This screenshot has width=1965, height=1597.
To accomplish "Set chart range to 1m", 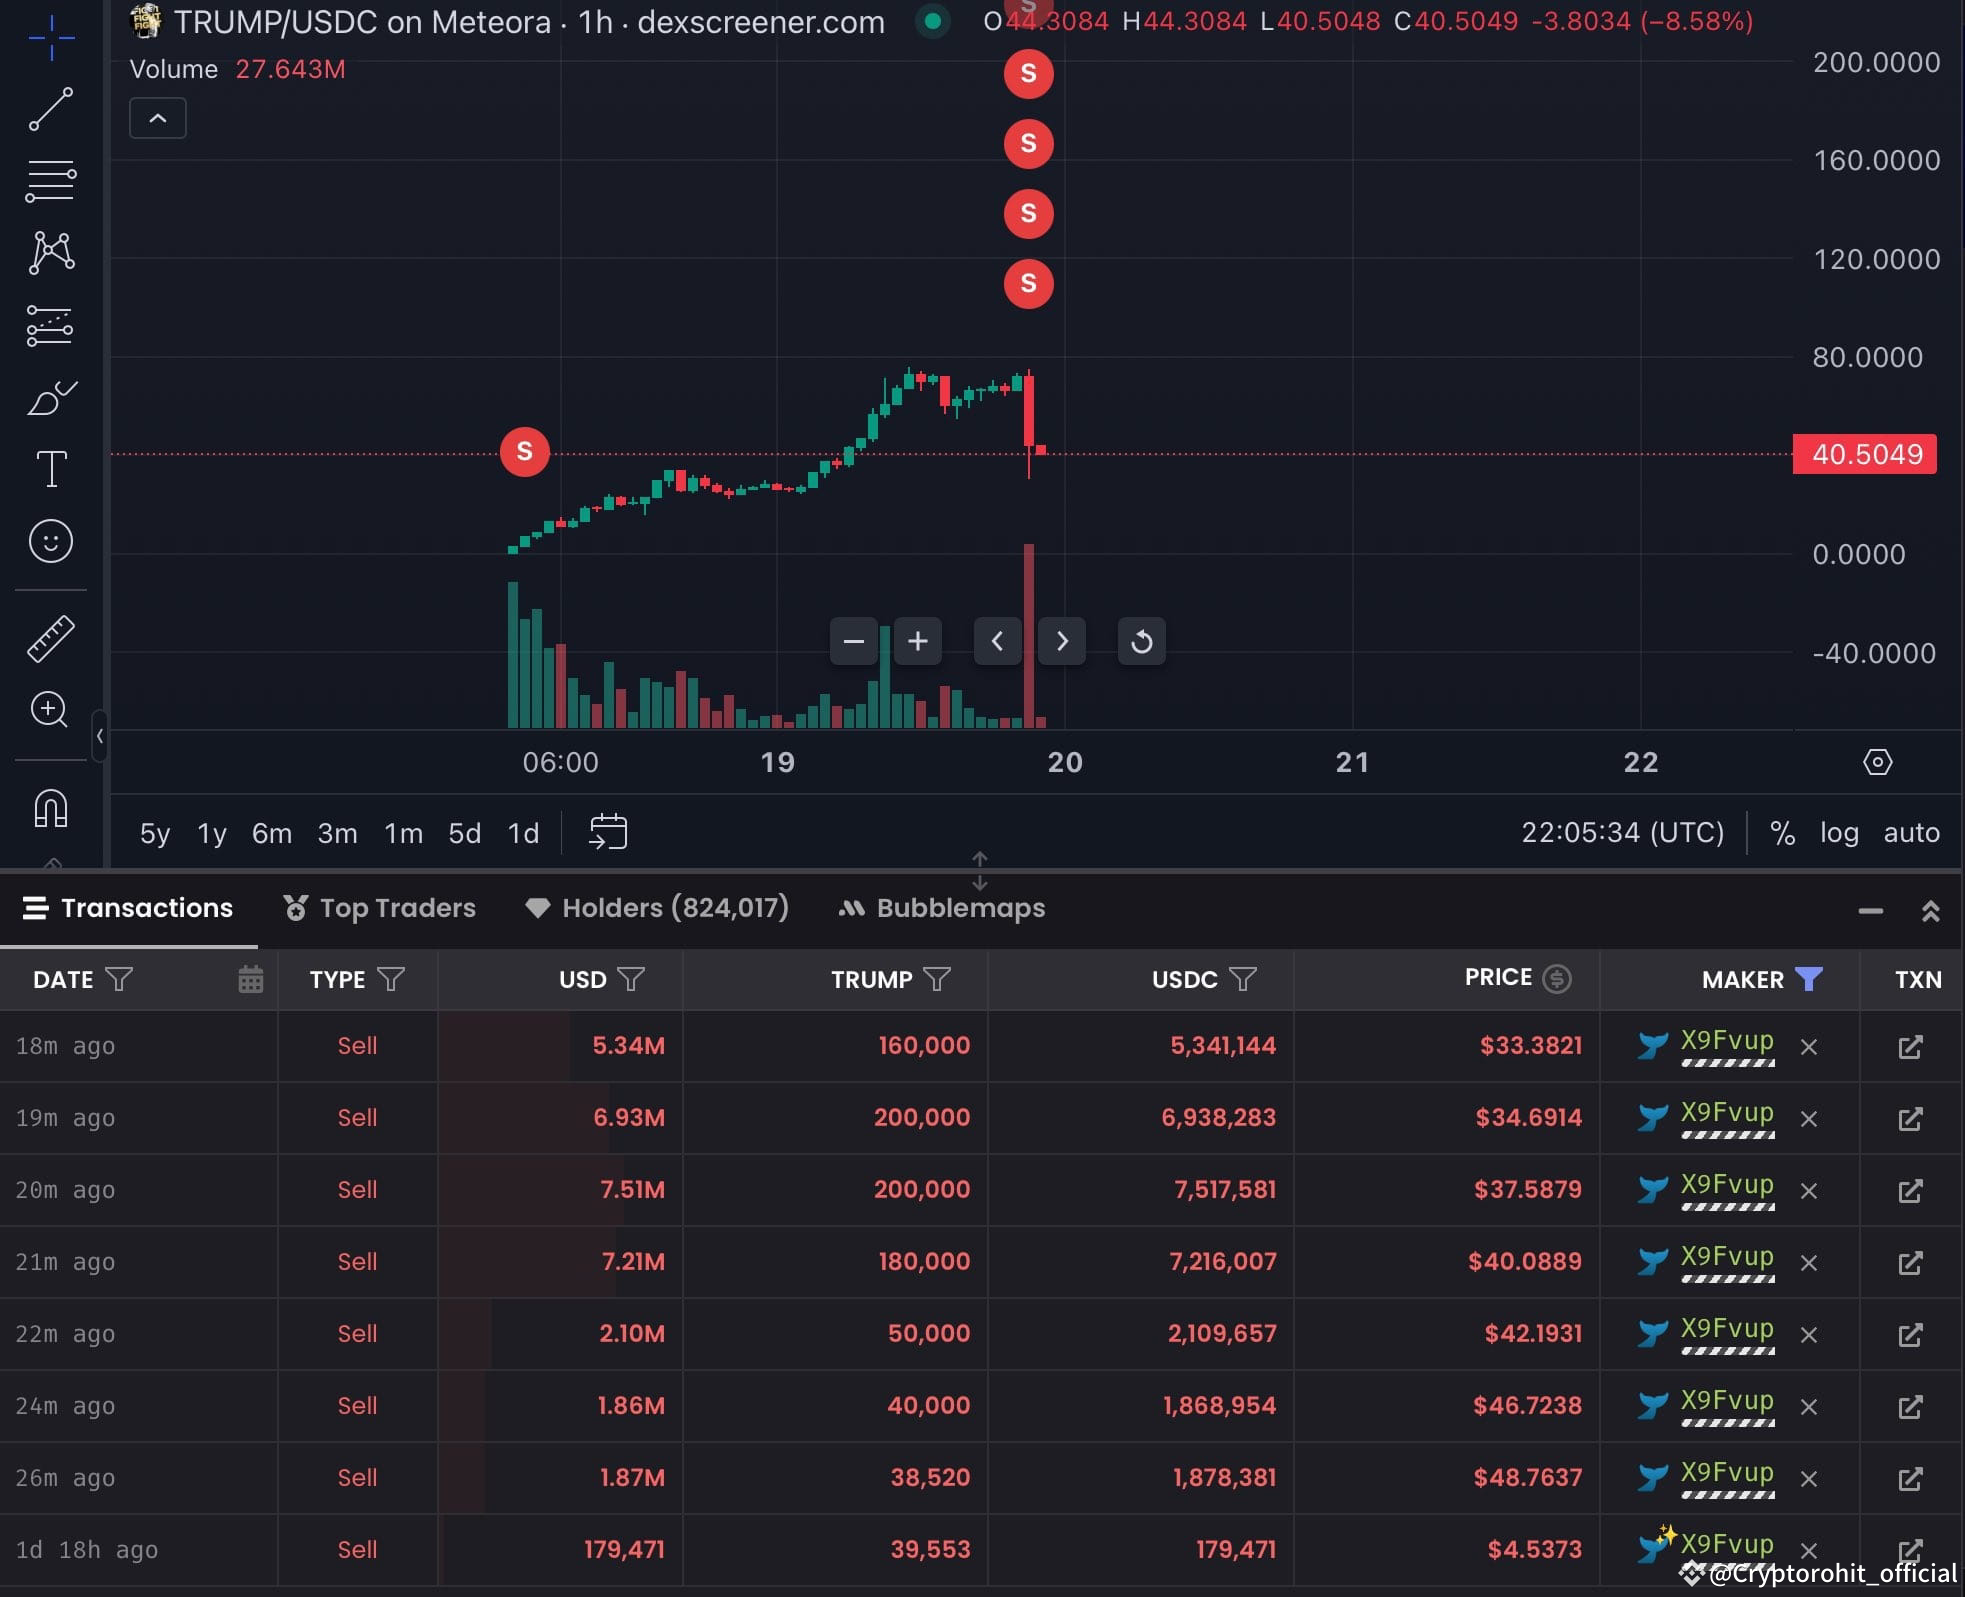I will [x=403, y=833].
